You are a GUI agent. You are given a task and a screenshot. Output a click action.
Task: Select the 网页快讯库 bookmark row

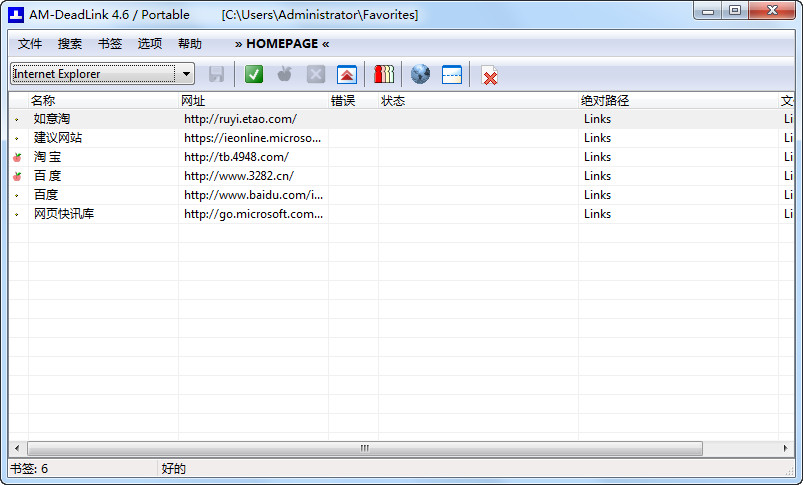click(401, 214)
